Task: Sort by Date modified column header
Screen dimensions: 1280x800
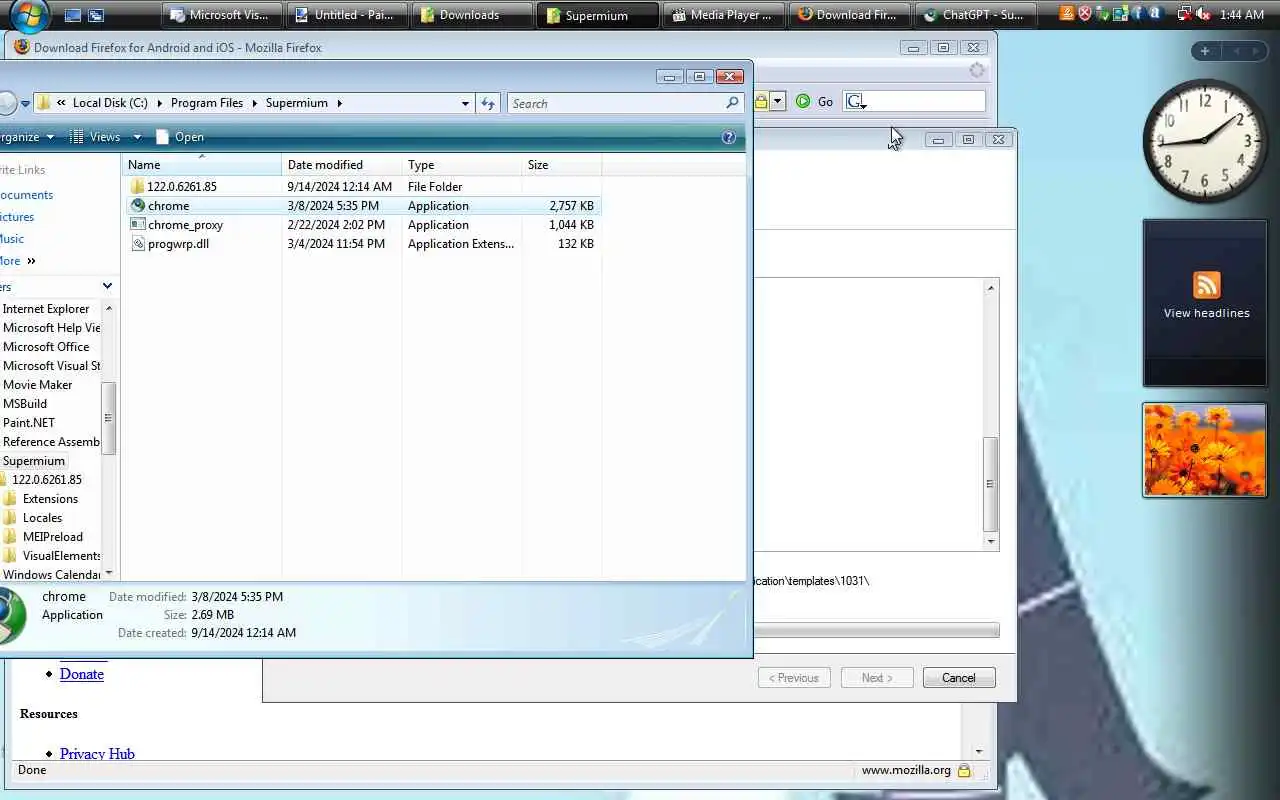Action: [342, 165]
